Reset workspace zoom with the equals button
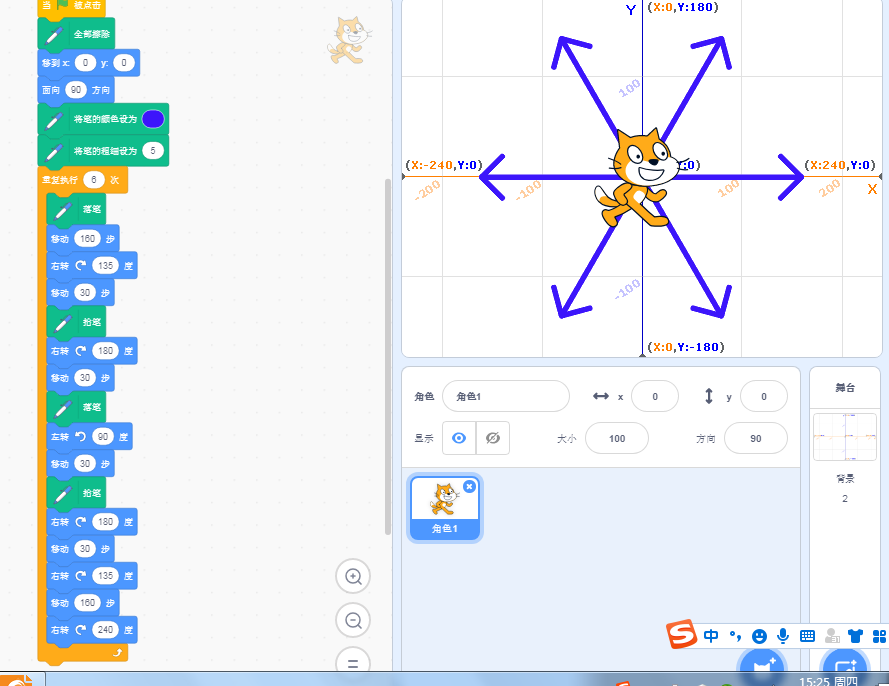This screenshot has width=889, height=686. point(353,662)
